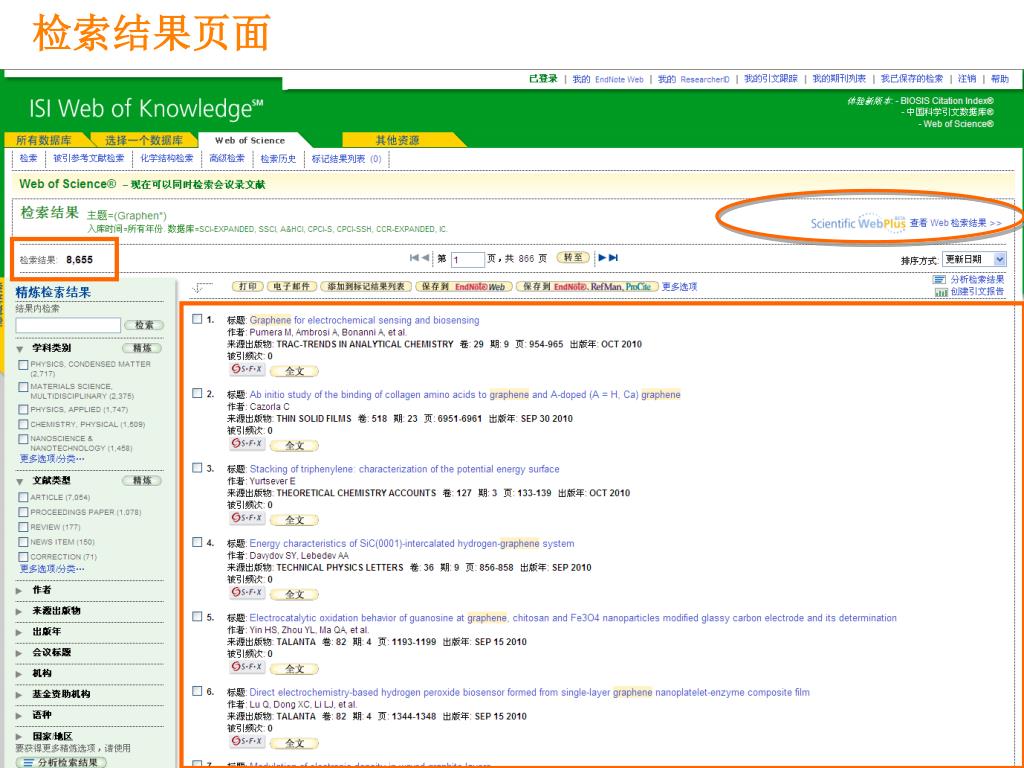The height and width of the screenshot is (768, 1024).
Task: Open 标记结果列表 (0) menu item
Action: point(347,158)
